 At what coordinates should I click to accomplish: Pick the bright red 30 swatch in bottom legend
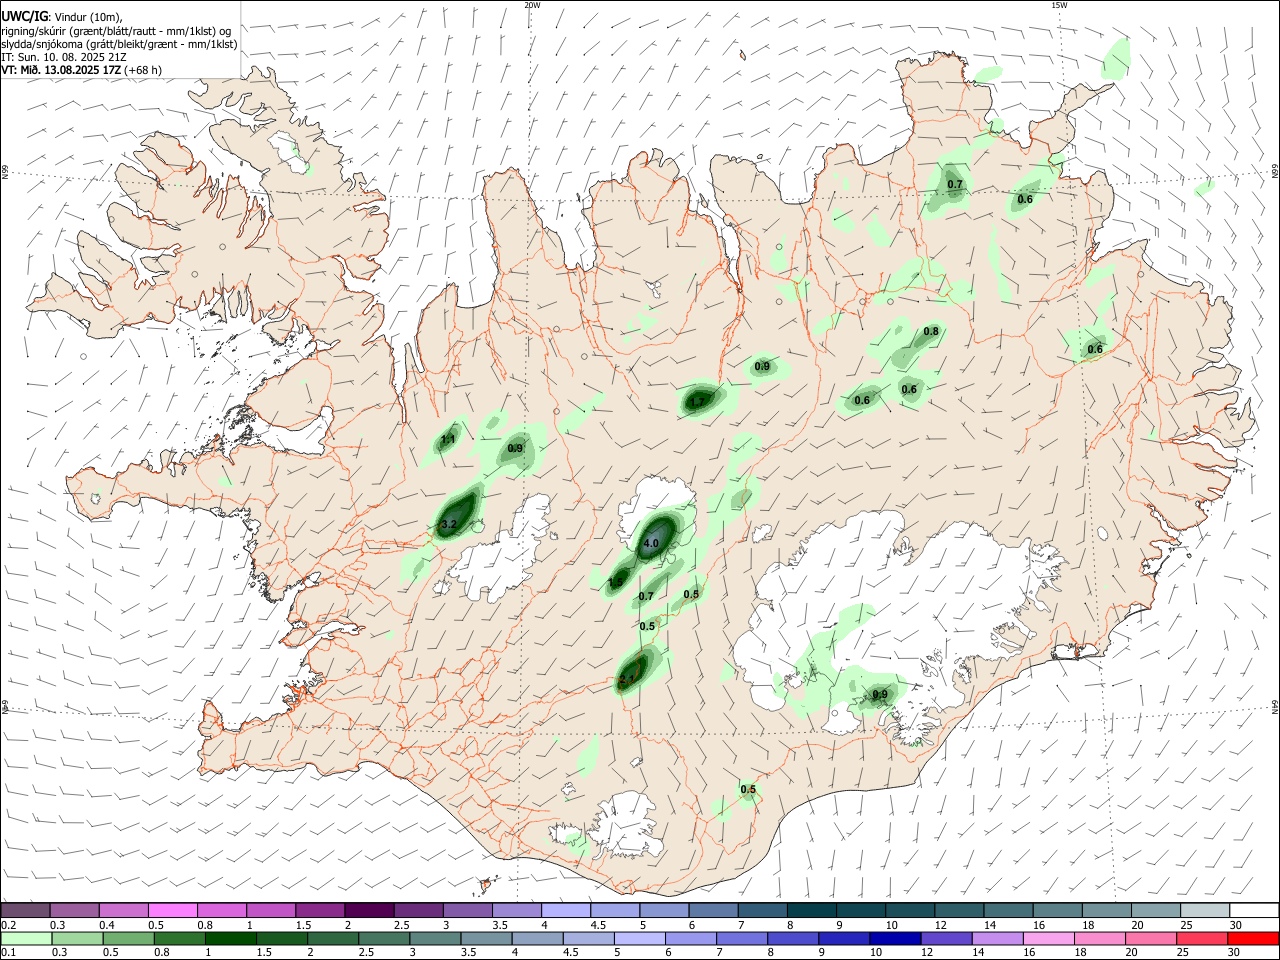click(x=1253, y=938)
